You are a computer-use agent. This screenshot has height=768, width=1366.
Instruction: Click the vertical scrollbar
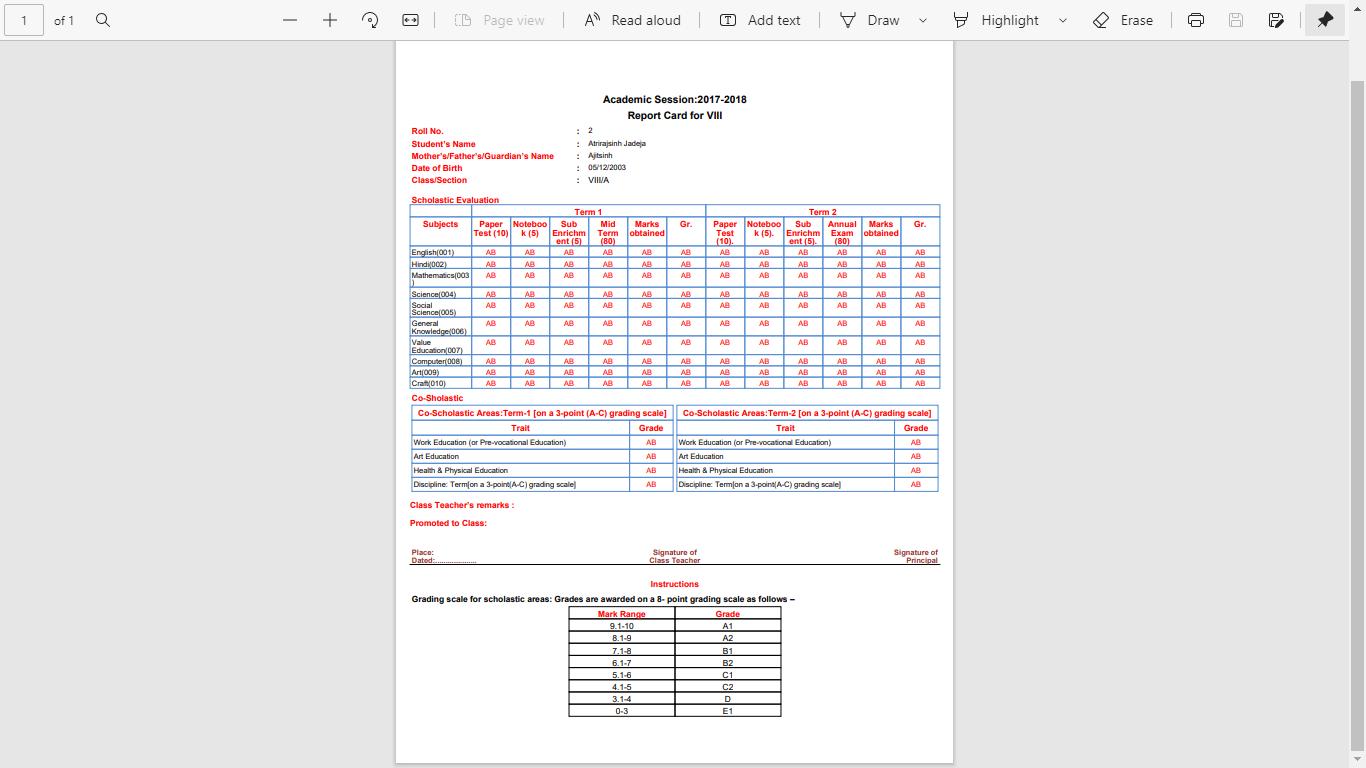[x=1357, y=400]
